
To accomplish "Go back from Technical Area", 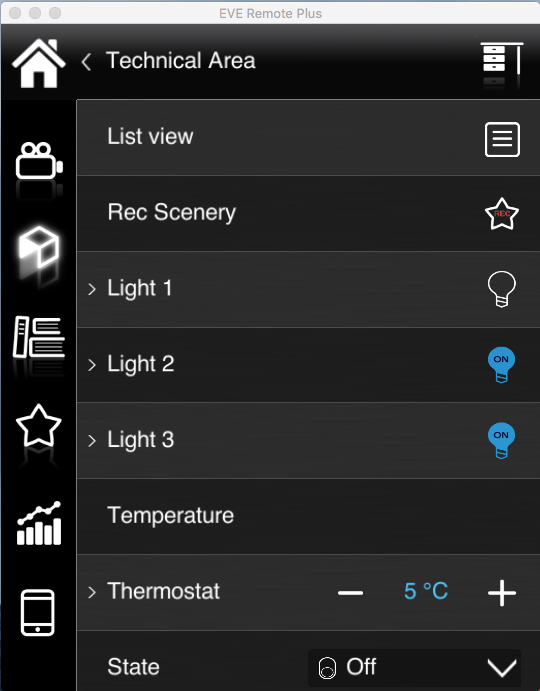I will point(86,62).
